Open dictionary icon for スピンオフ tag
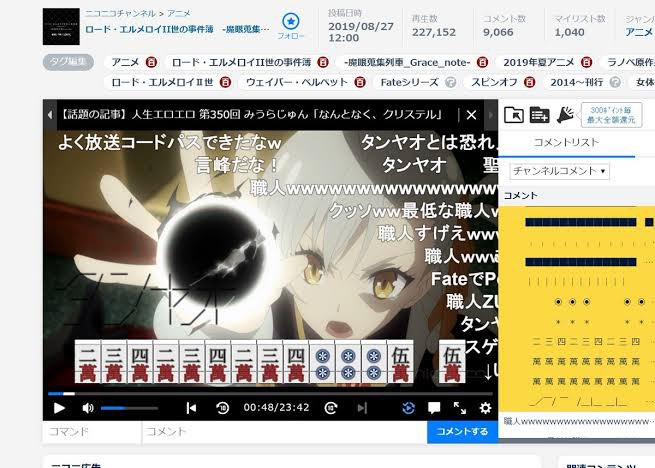 pyautogui.click(x=530, y=82)
